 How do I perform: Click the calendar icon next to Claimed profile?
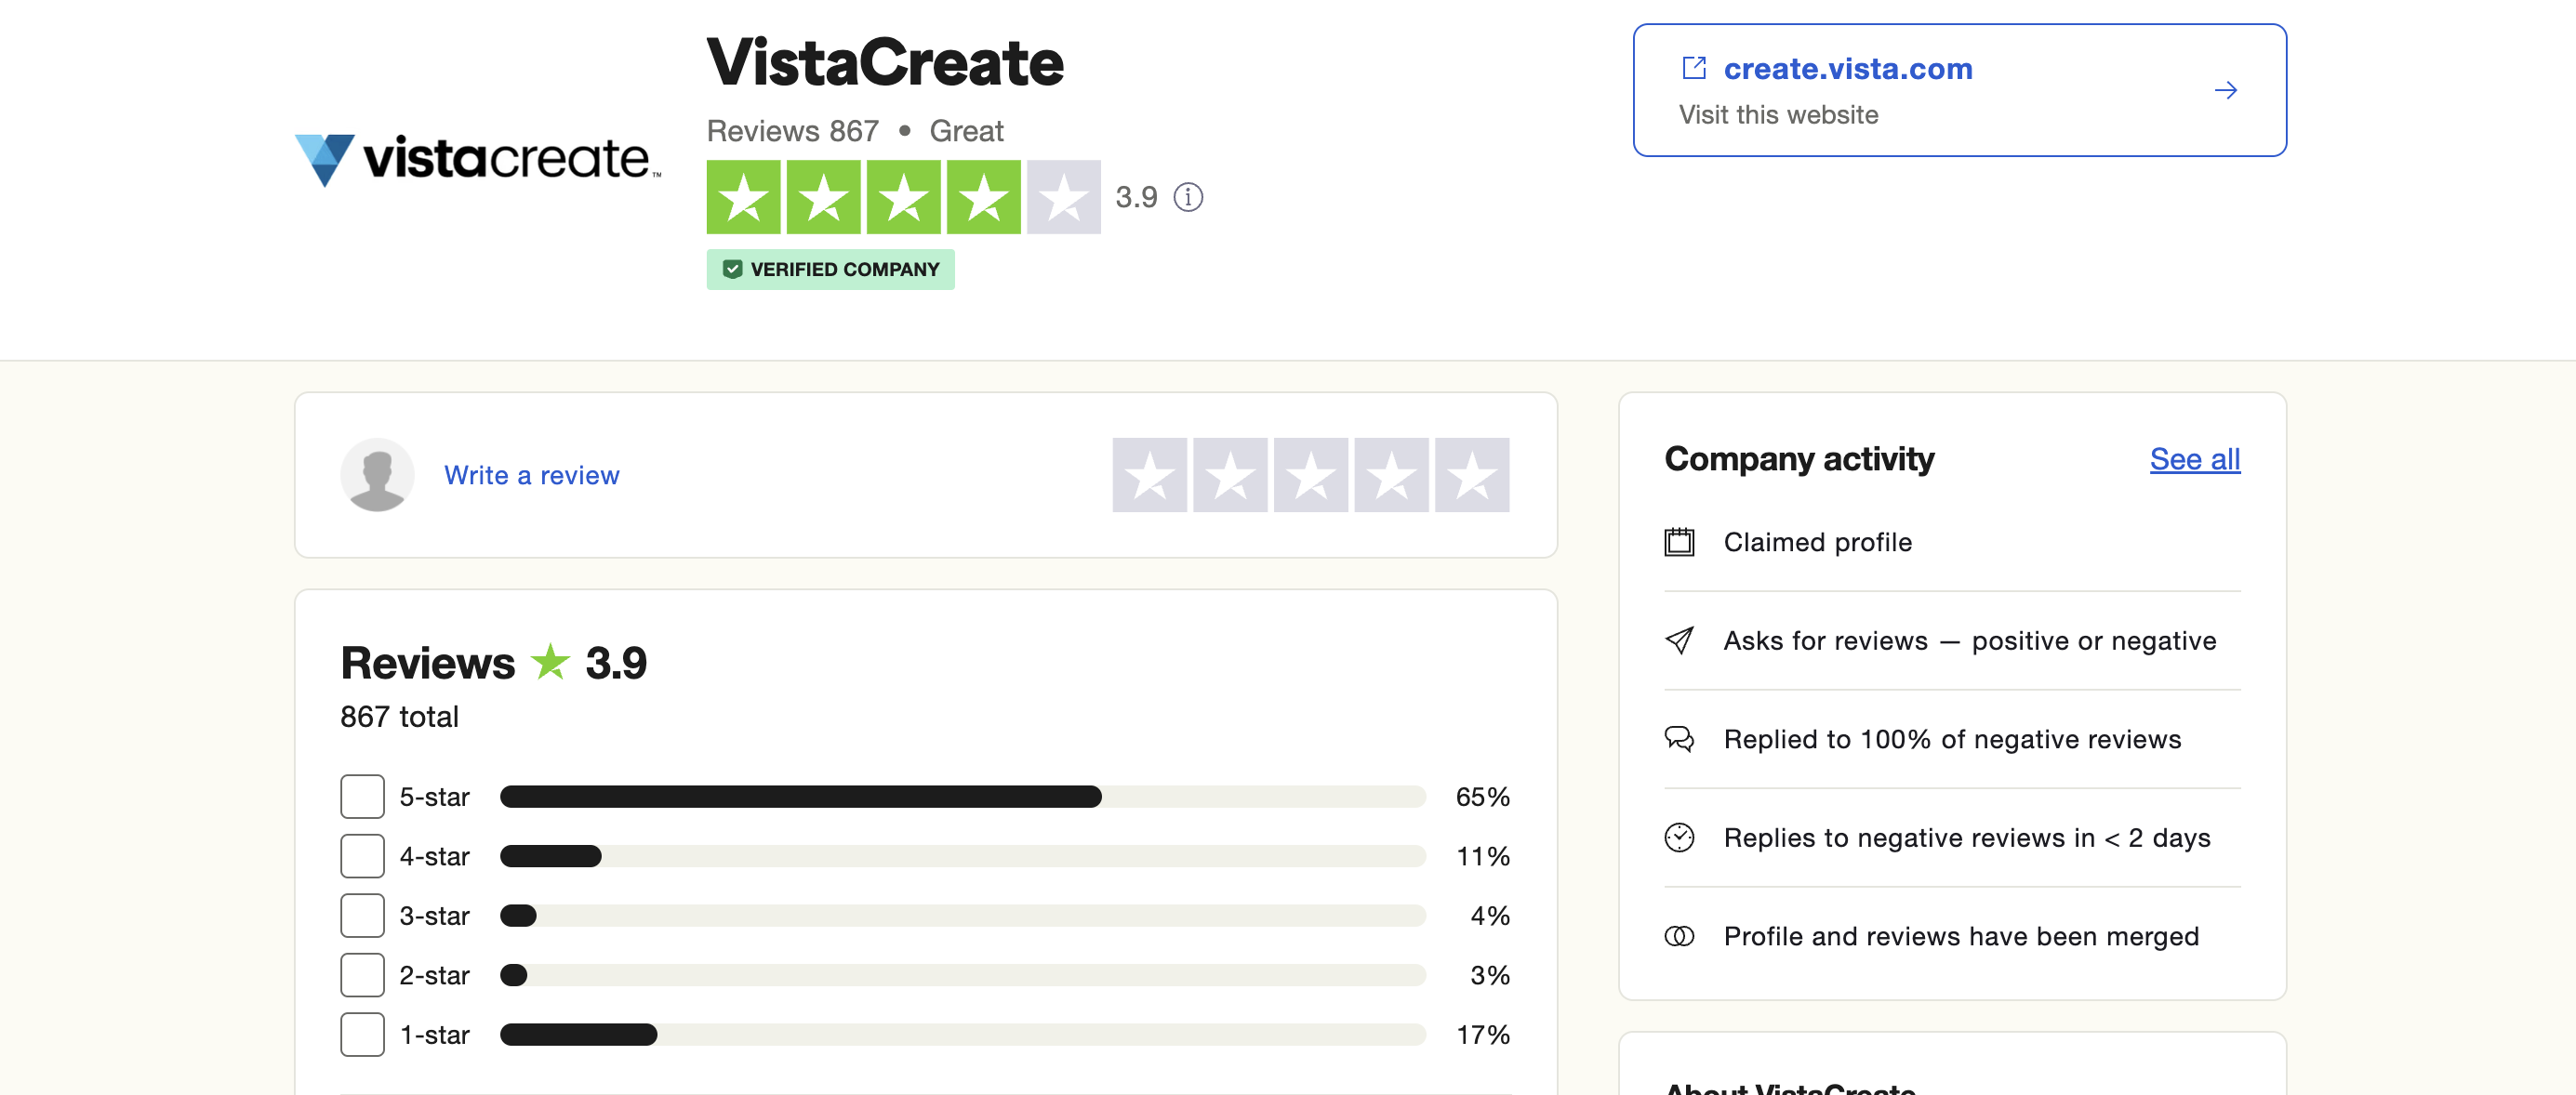point(1680,542)
